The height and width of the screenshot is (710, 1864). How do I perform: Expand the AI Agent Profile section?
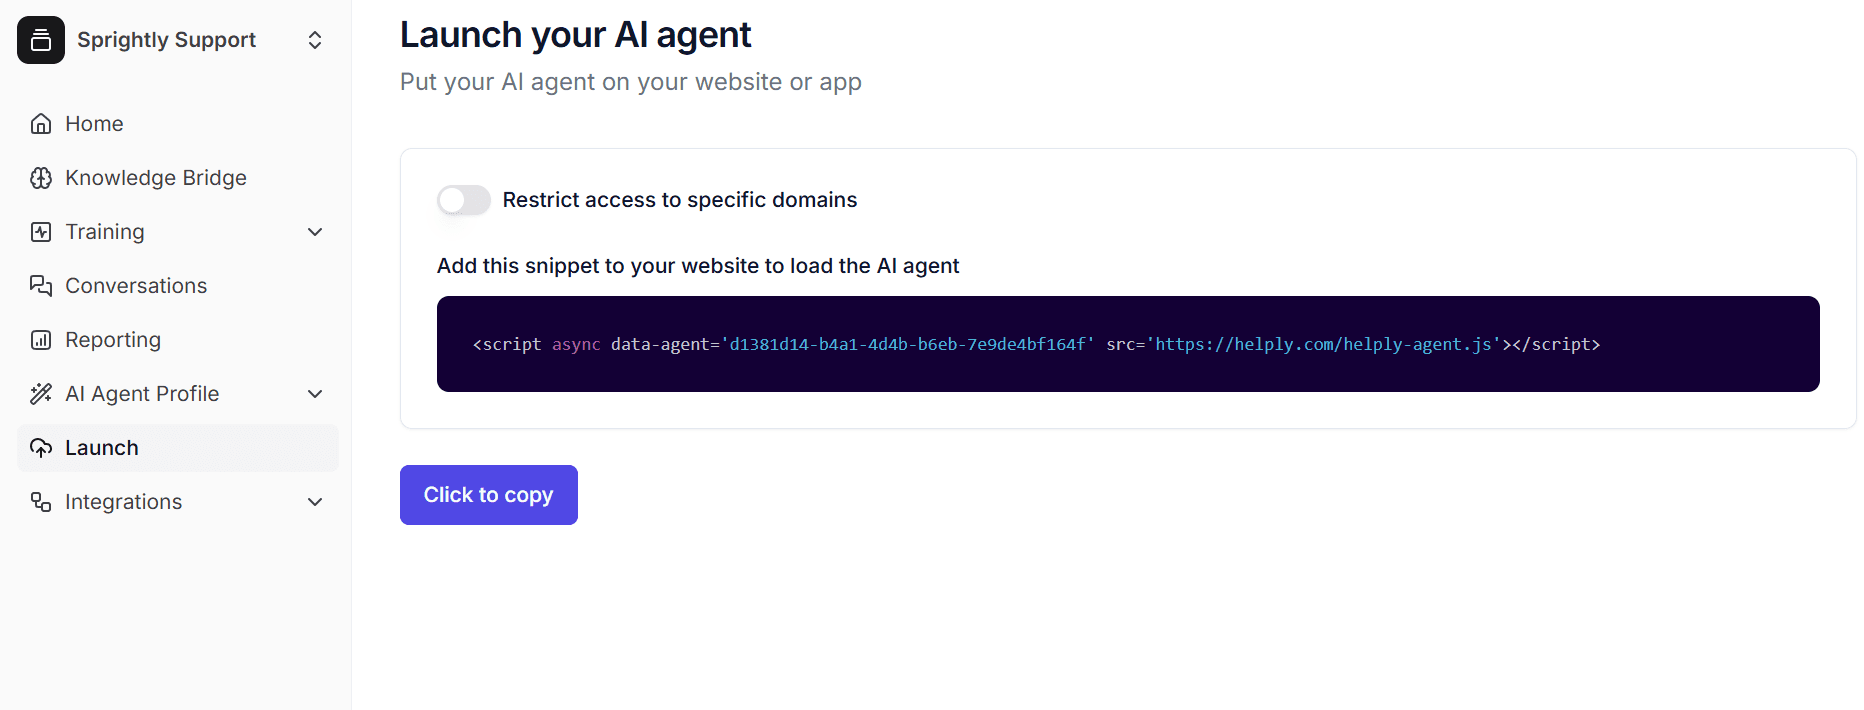click(x=314, y=393)
